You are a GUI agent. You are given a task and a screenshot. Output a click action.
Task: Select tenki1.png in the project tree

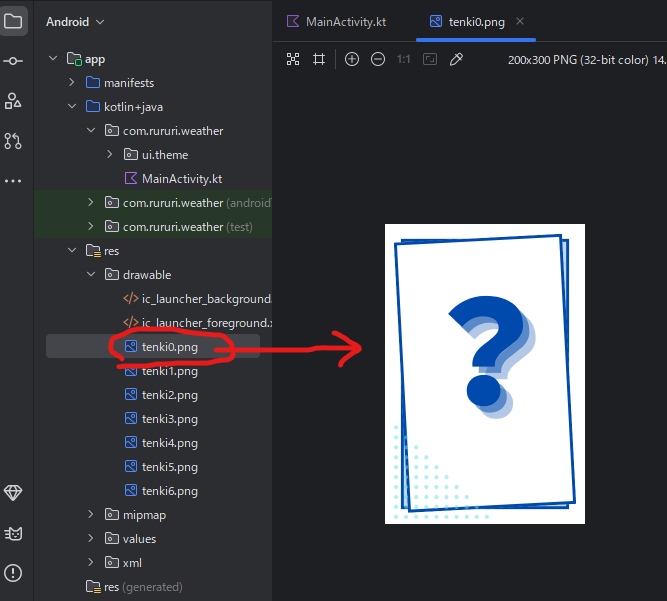[x=161, y=371]
